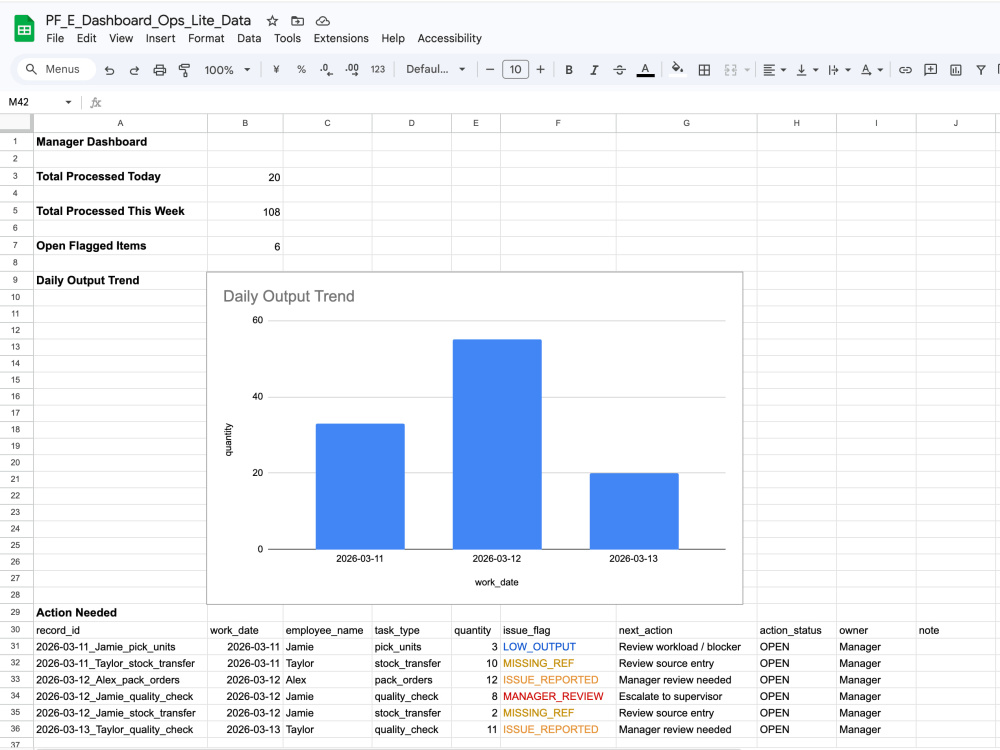Format as percent

[301, 70]
